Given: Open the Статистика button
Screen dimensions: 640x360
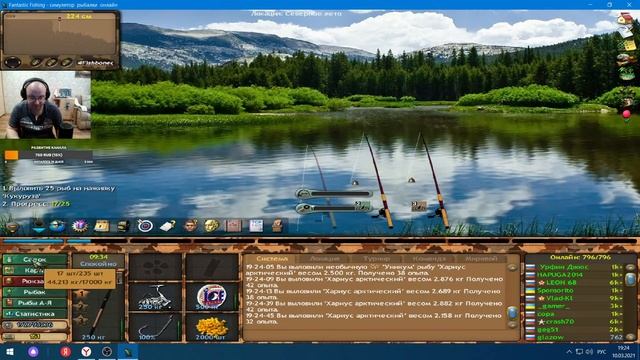Looking at the screenshot, I should point(35,314).
